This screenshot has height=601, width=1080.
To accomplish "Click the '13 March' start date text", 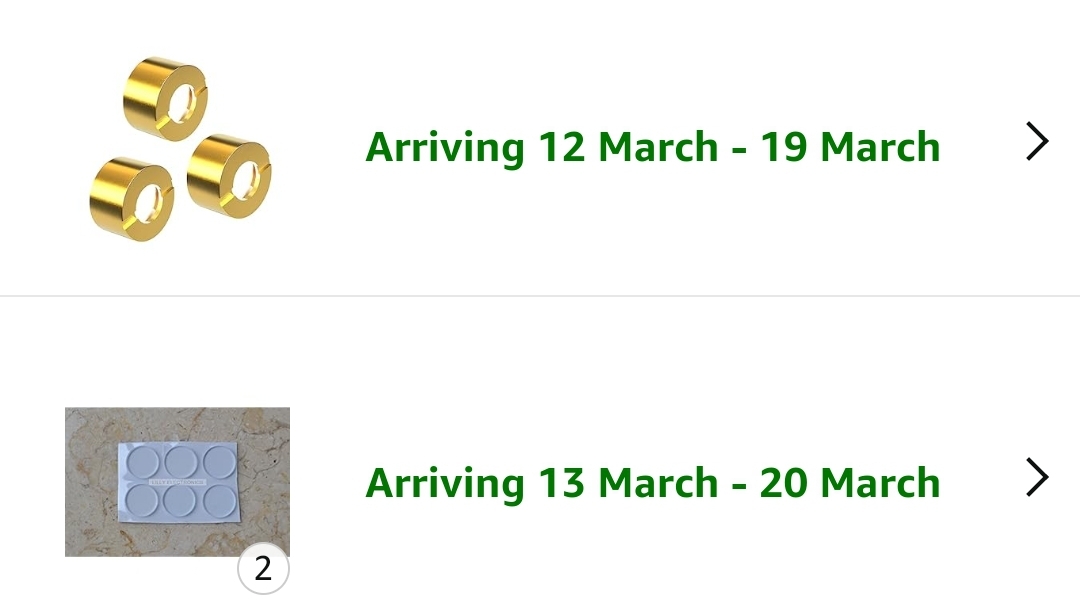I will pos(628,483).
